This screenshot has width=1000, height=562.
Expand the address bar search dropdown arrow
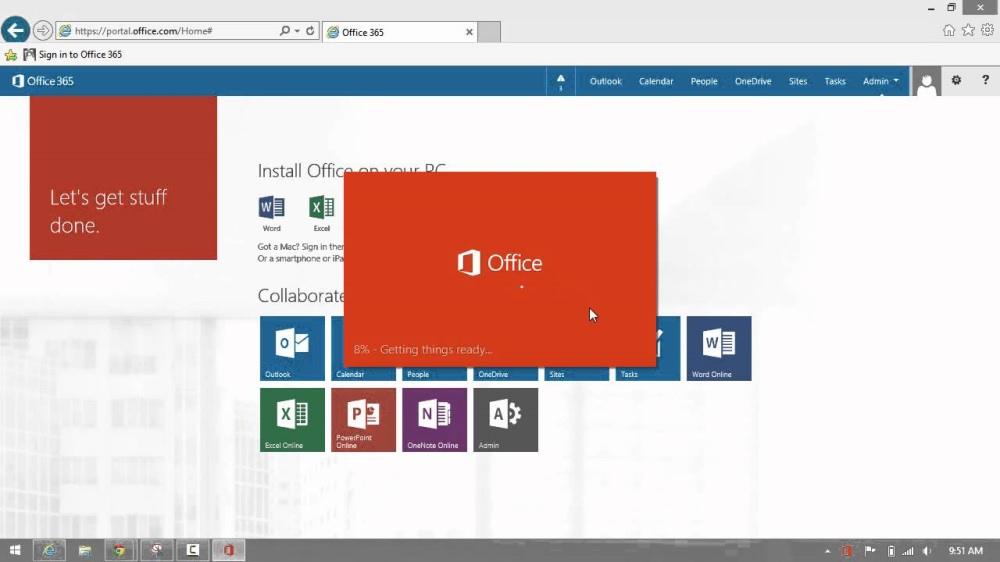click(x=297, y=31)
